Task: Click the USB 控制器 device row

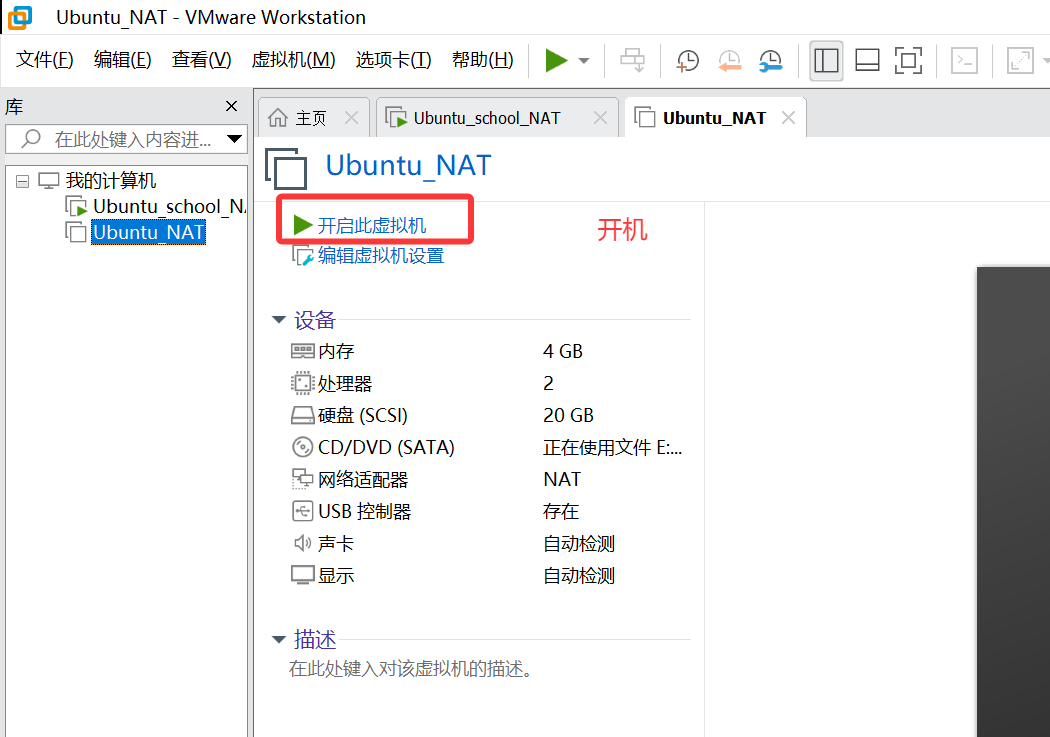Action: click(489, 511)
